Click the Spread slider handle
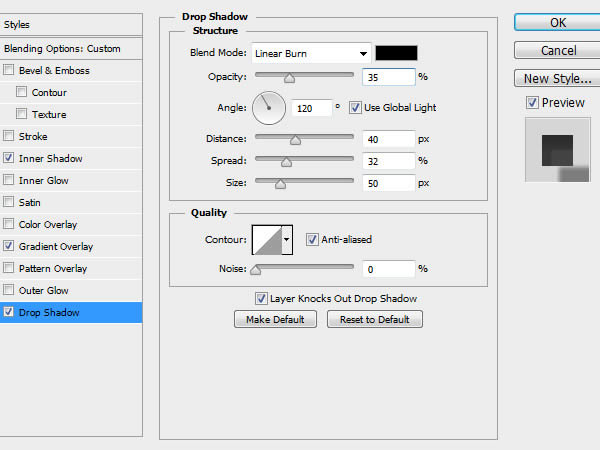 (286, 162)
